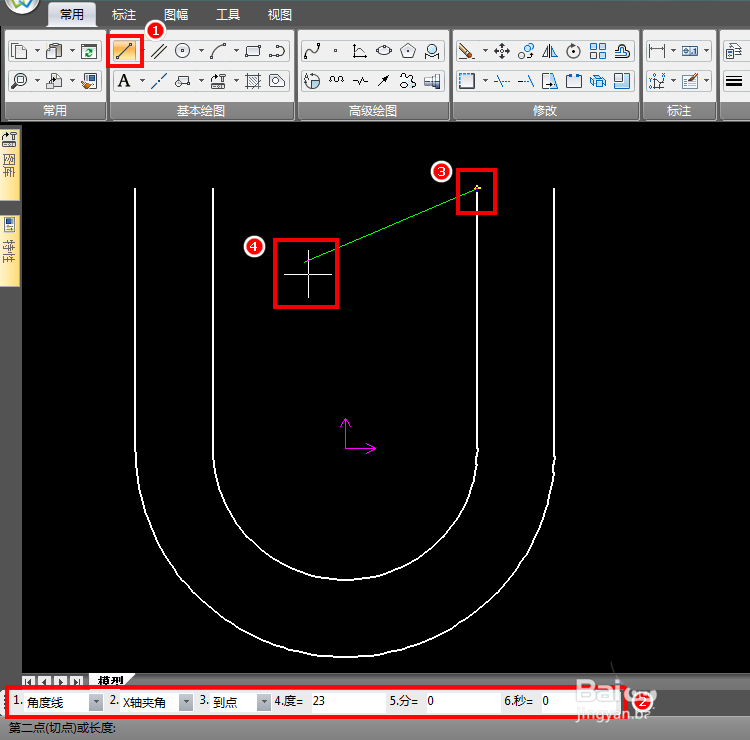The height and width of the screenshot is (740, 750).
Task: Select the Erase tool
Action: 467,51
